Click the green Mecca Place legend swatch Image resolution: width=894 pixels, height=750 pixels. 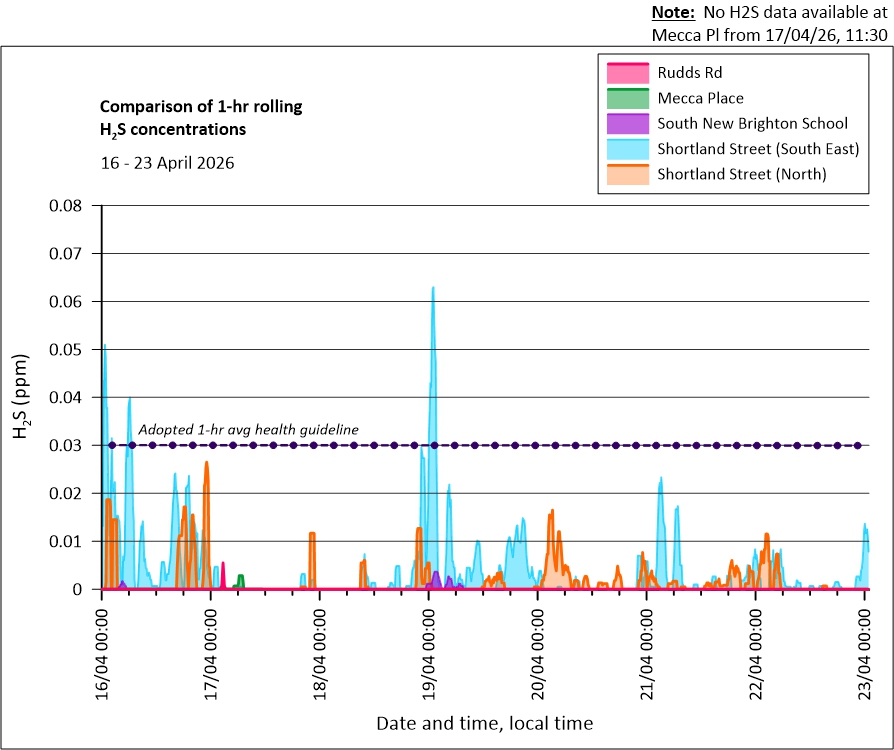[x=627, y=98]
